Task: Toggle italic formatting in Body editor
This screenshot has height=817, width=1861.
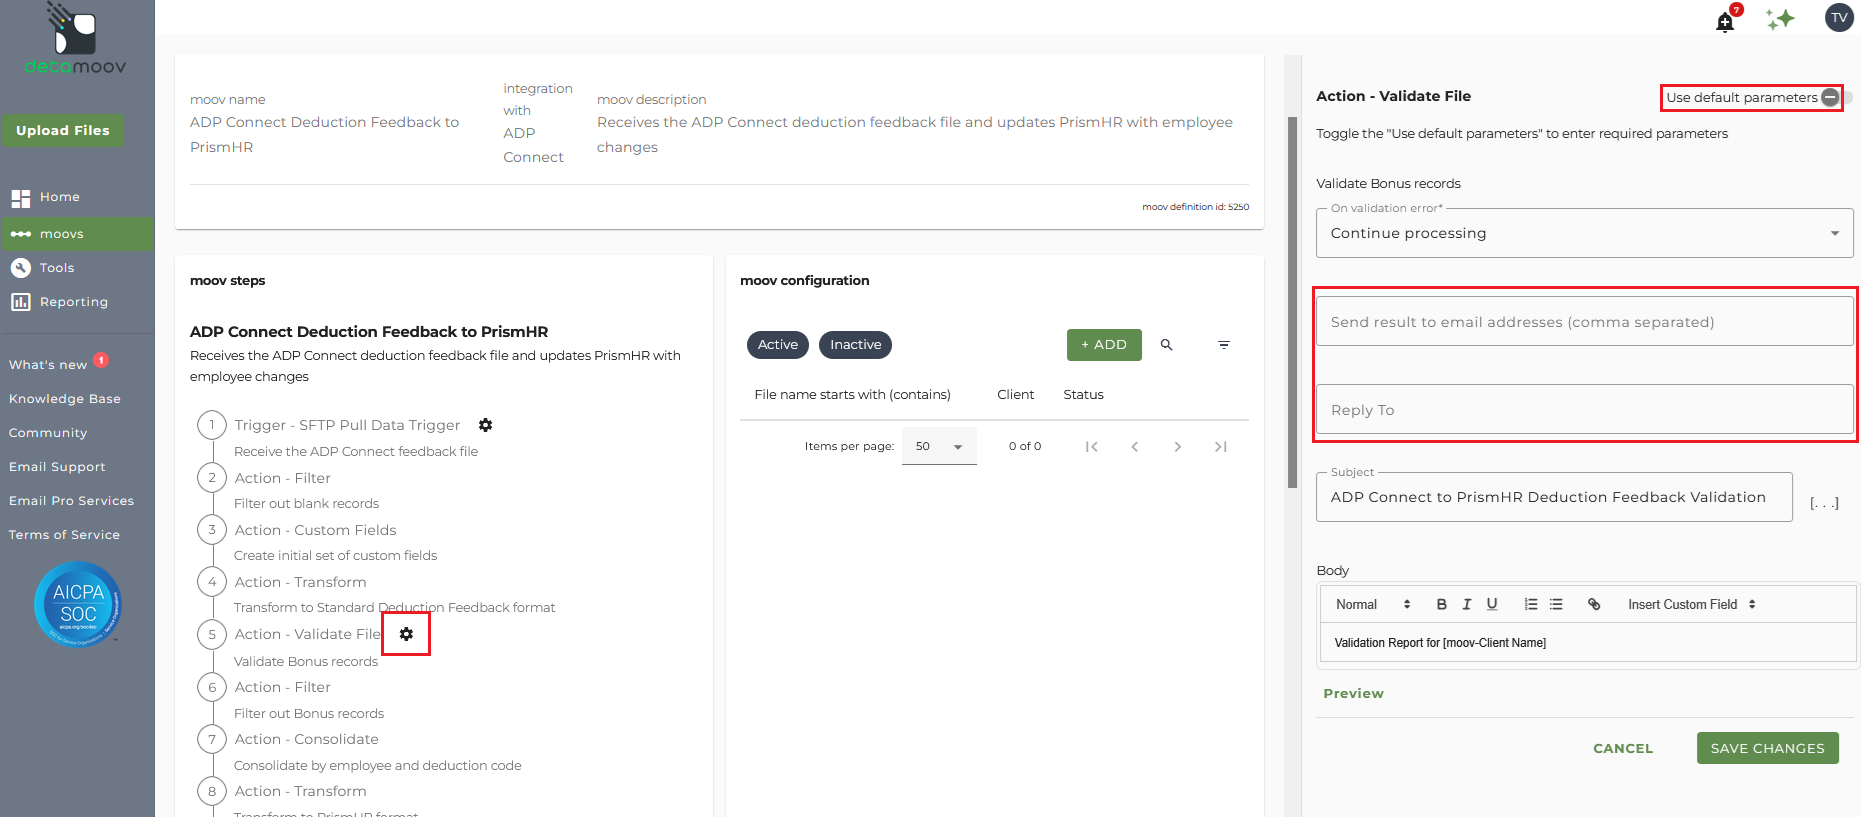Action: tap(1467, 604)
